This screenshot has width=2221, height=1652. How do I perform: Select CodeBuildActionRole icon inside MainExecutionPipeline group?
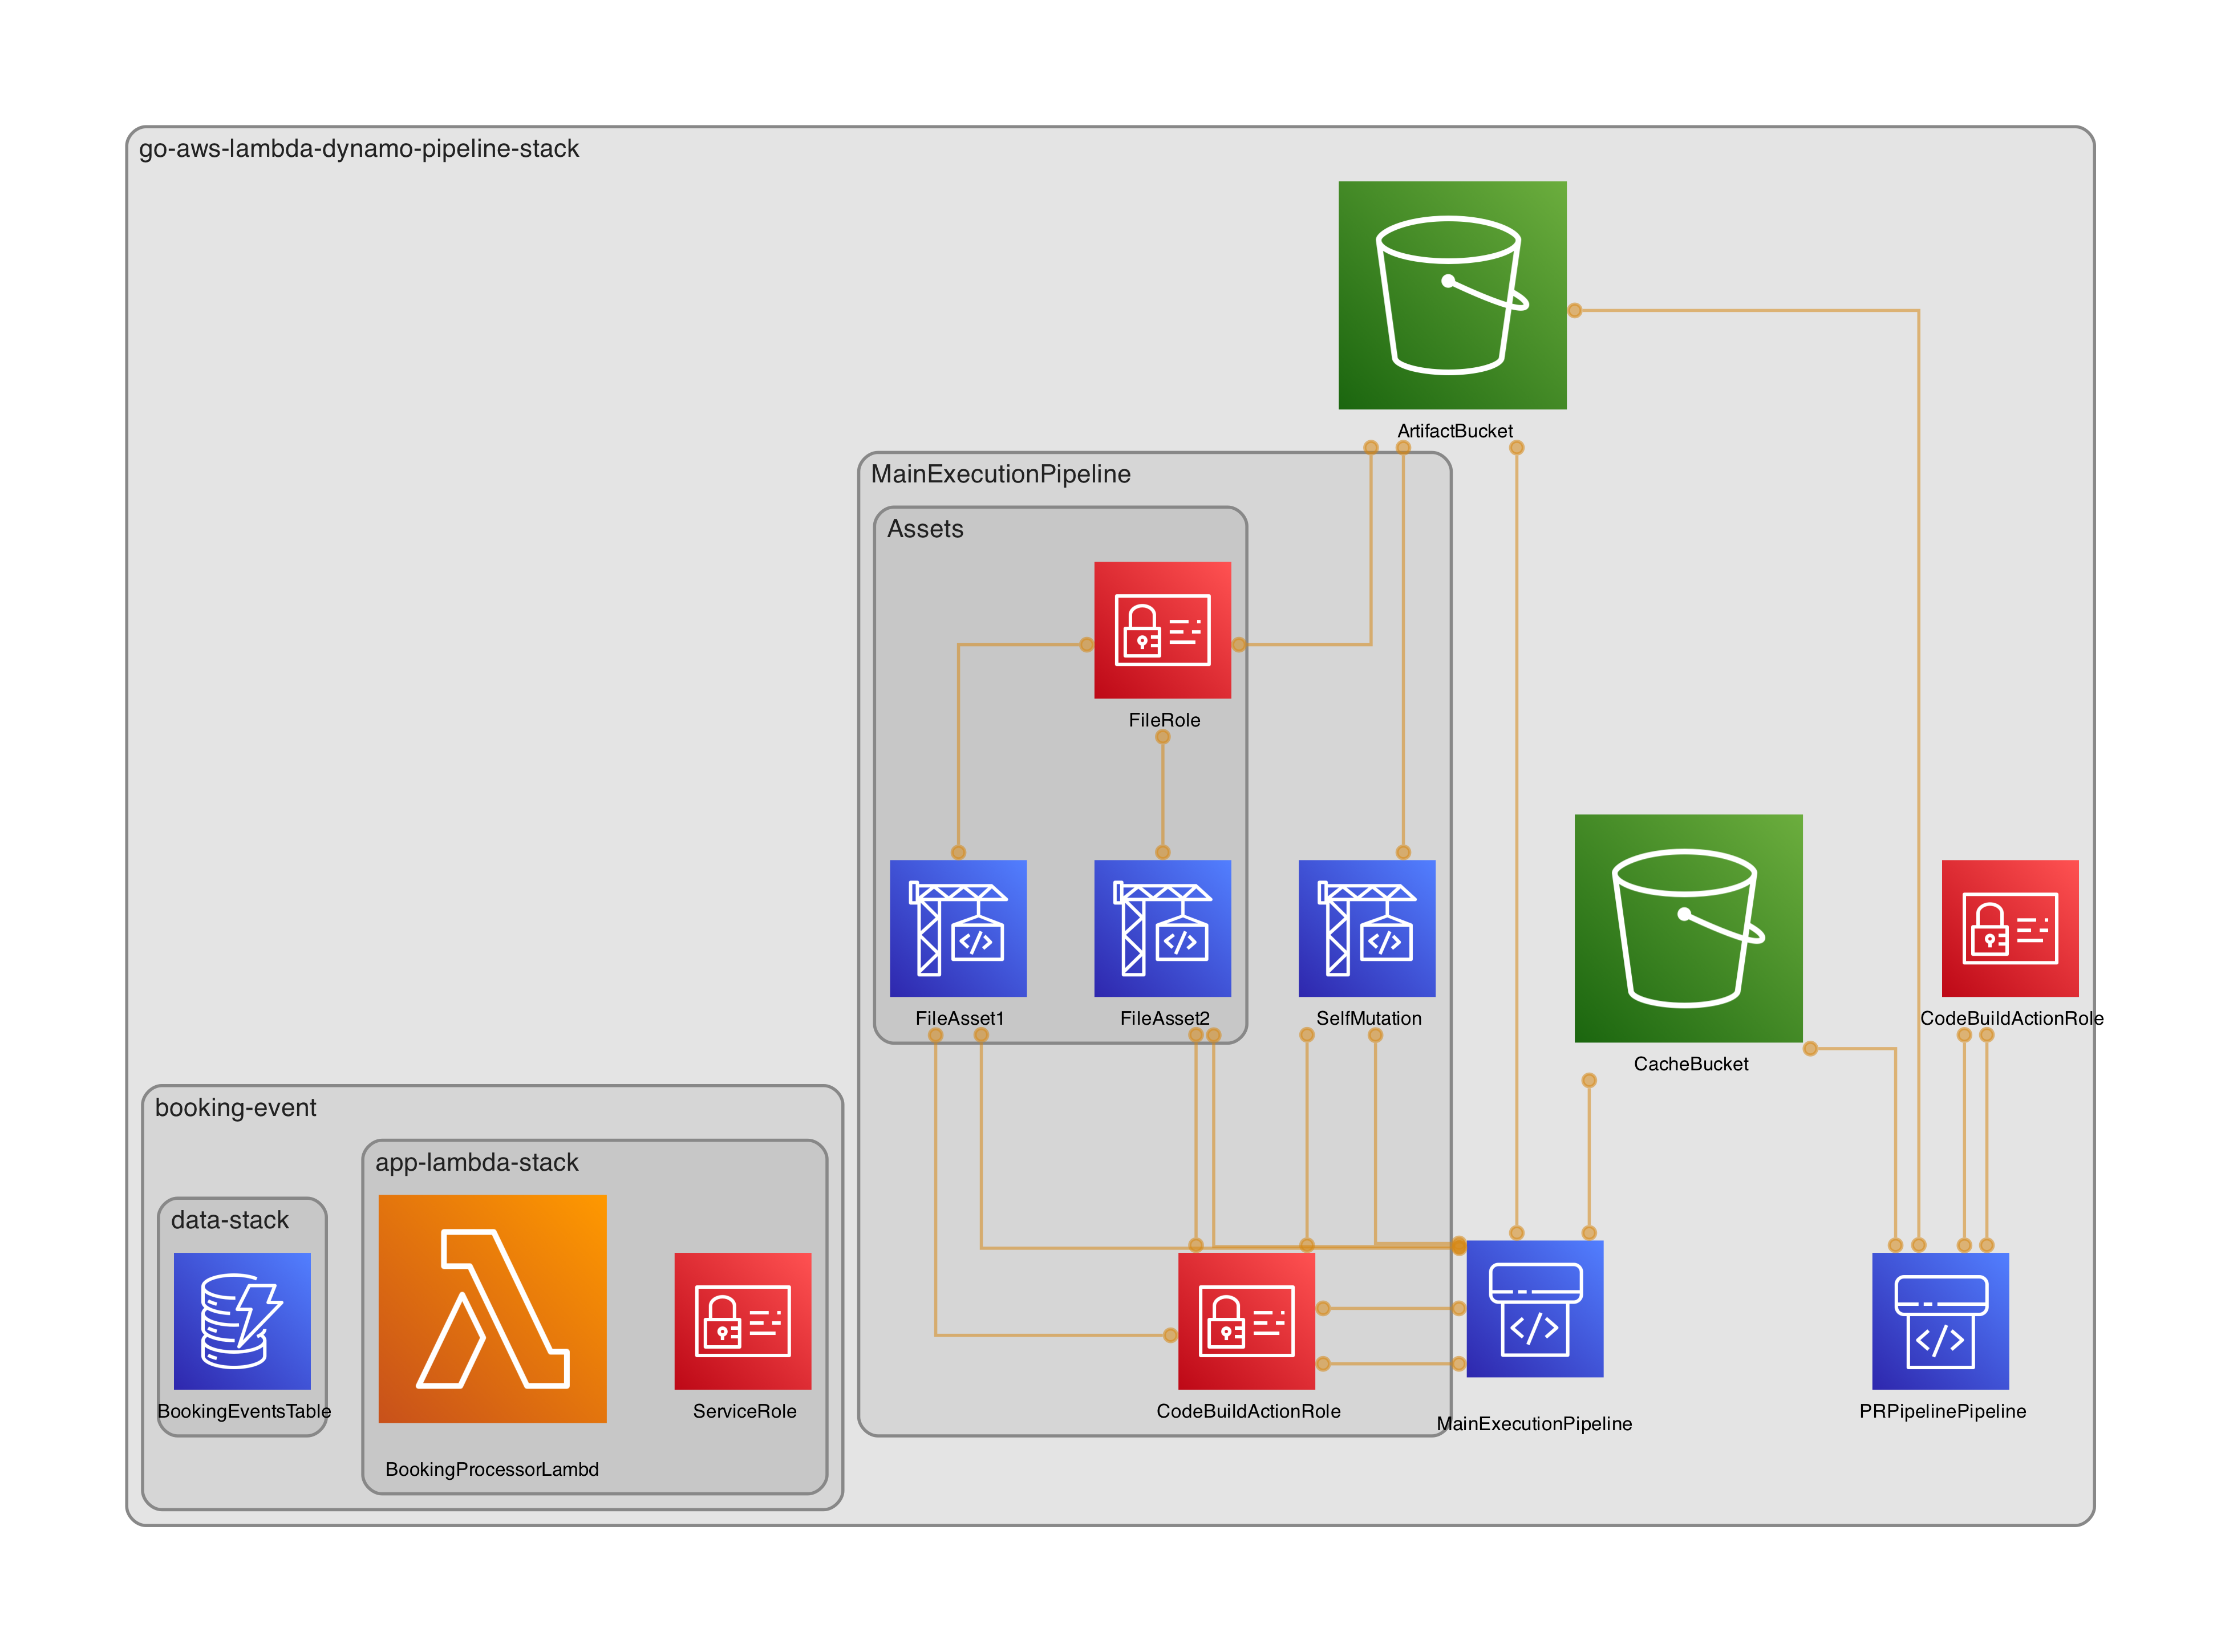coord(1246,1321)
